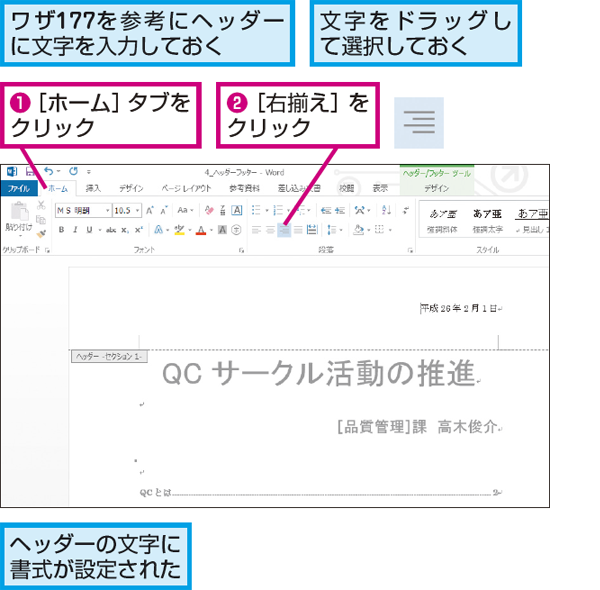Click the sort icon in paragraph group
The image size is (600, 590).
386,210
